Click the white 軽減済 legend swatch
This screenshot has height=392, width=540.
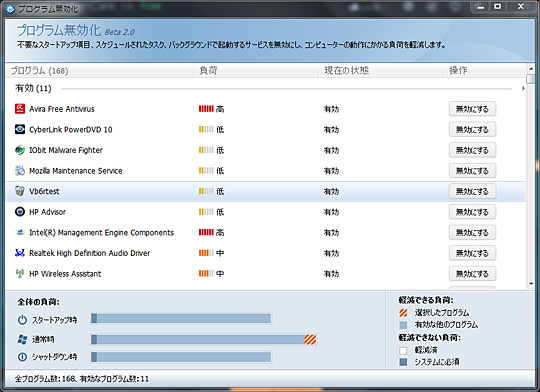[403, 350]
